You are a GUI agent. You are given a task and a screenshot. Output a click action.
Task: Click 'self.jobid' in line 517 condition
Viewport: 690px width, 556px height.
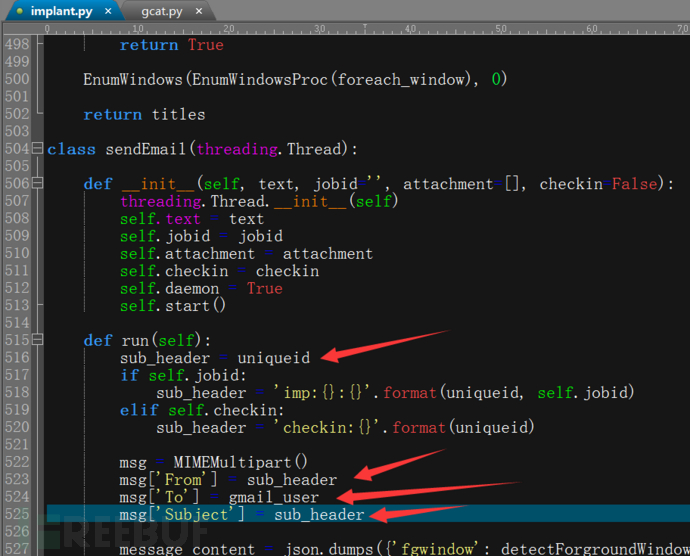(195, 375)
